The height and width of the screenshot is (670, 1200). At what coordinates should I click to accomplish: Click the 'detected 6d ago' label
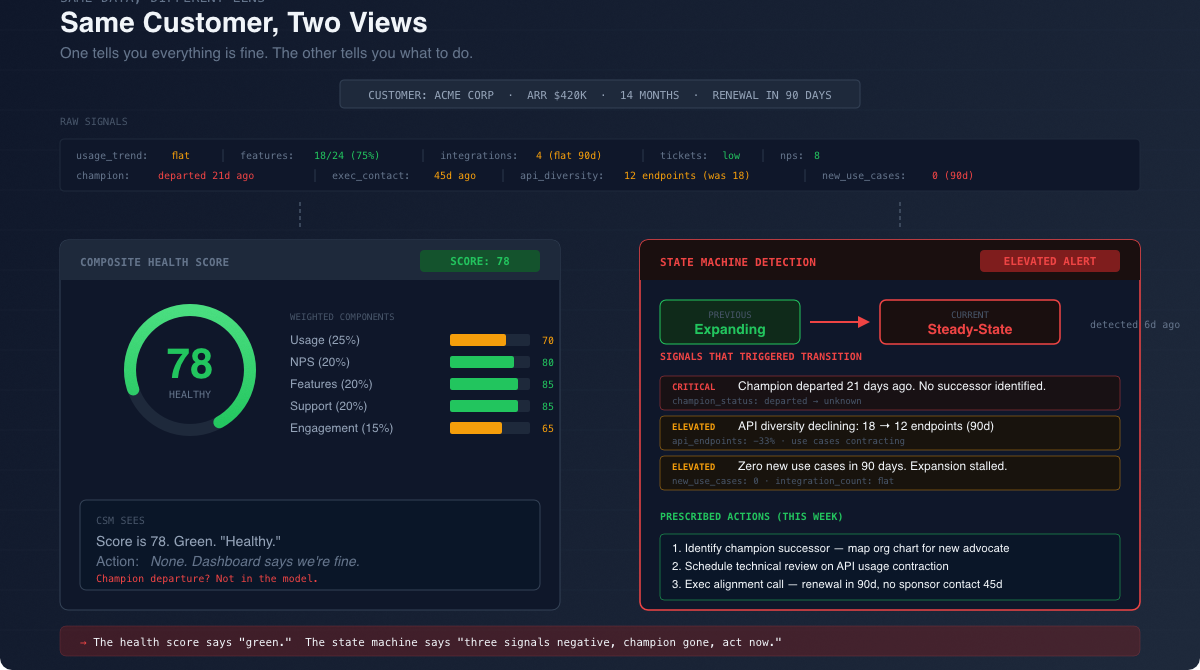[1135, 324]
